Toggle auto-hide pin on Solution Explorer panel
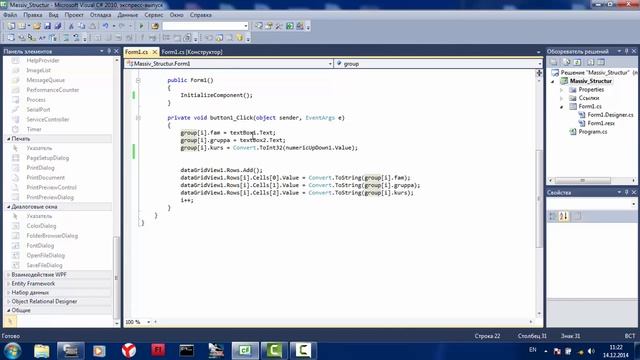This screenshot has height=360, width=640. (627, 51)
